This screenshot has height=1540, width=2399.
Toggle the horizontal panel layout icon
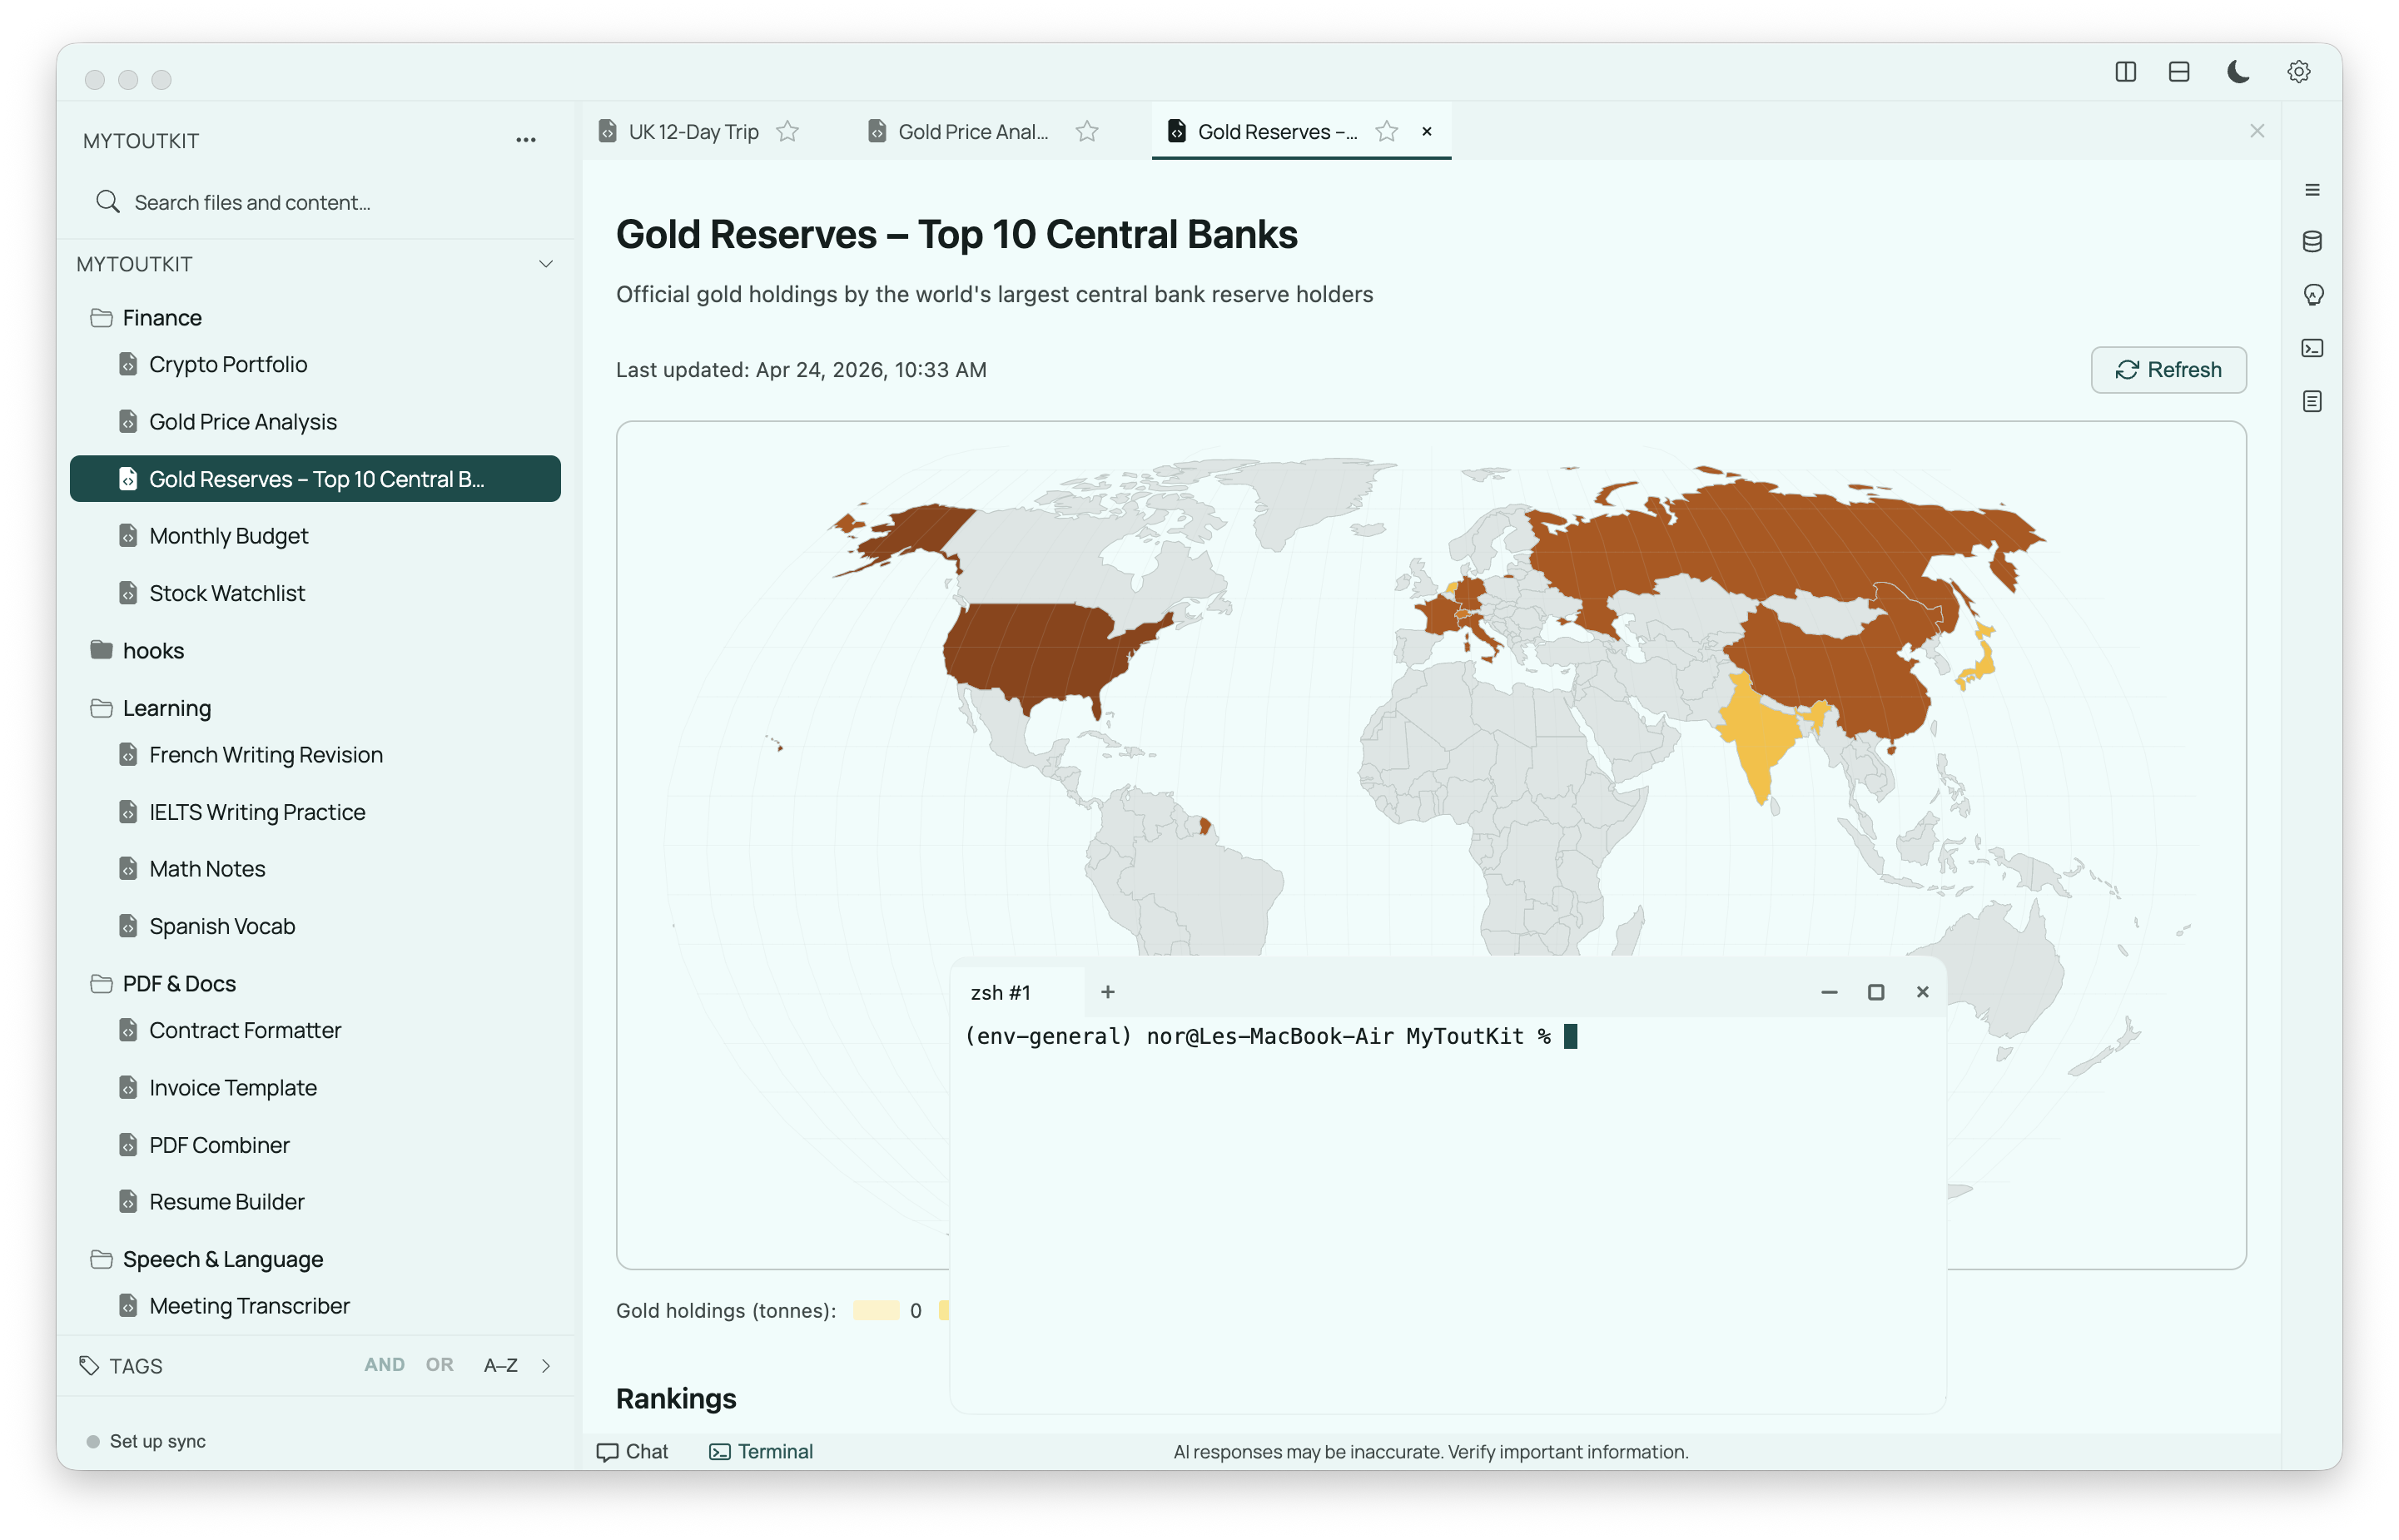click(x=2179, y=72)
